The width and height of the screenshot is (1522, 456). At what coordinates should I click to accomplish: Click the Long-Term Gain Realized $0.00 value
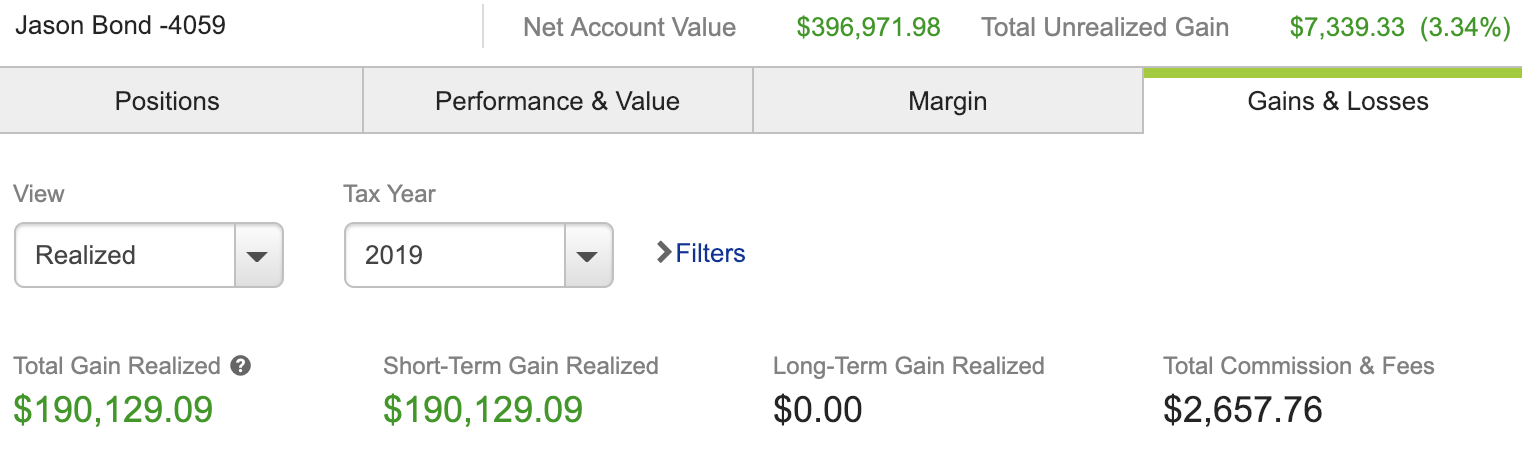817,409
